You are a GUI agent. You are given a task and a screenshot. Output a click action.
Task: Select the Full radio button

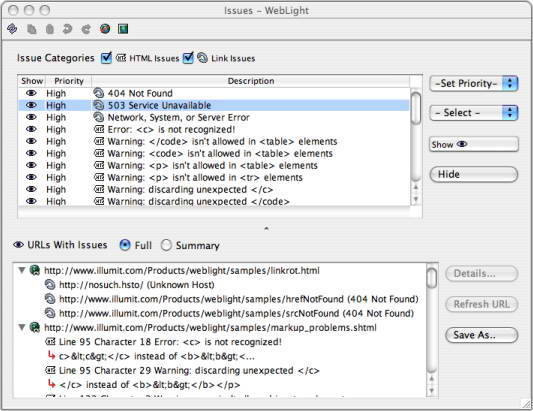[125, 245]
